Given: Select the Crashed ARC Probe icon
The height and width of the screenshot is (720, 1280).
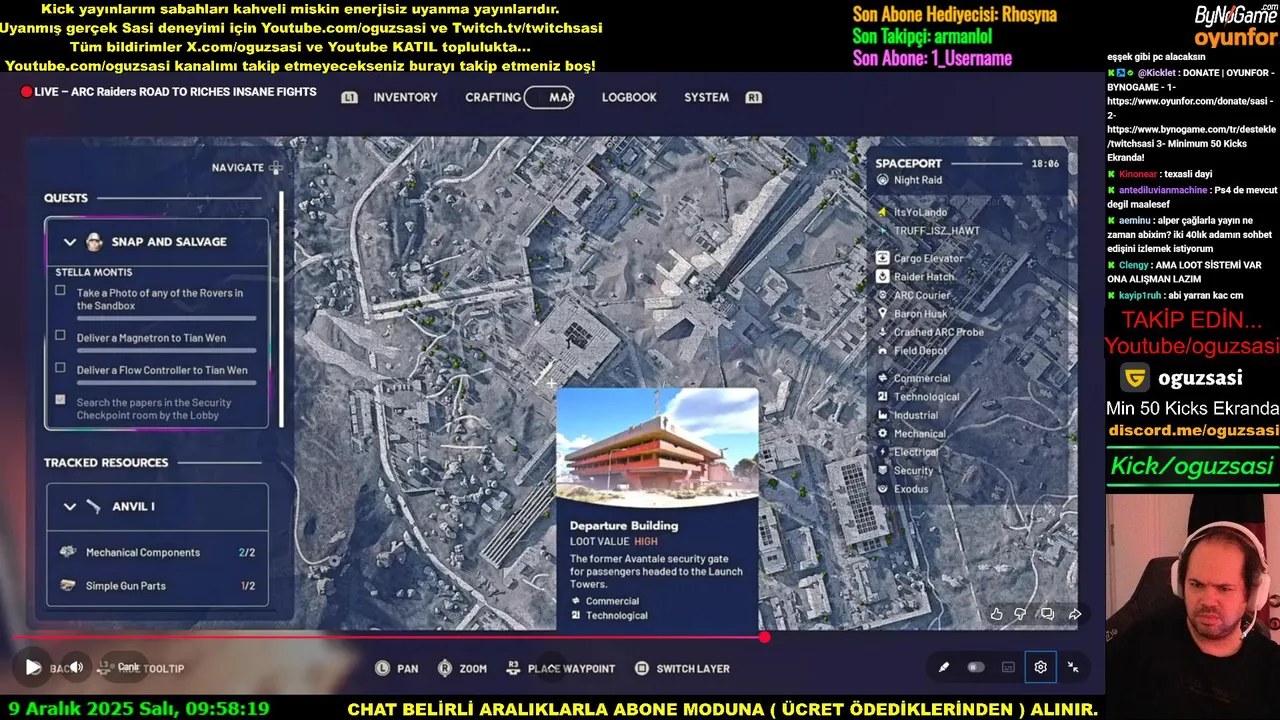Looking at the screenshot, I should coord(883,332).
